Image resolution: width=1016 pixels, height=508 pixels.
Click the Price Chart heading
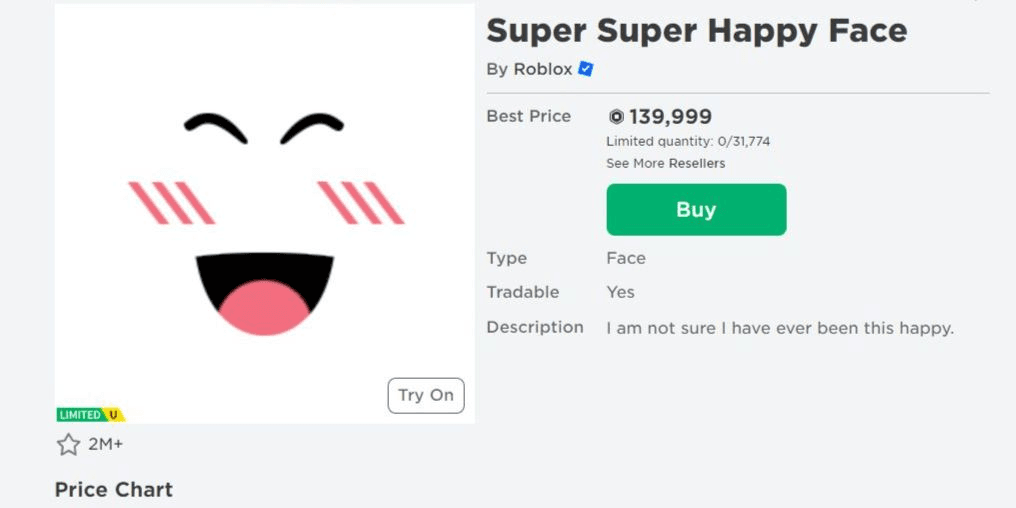coord(114,489)
